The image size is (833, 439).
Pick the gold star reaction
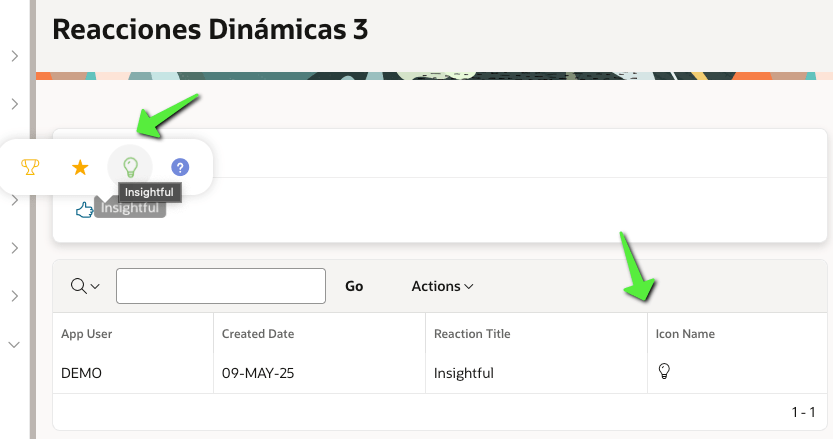pyautogui.click(x=80, y=167)
